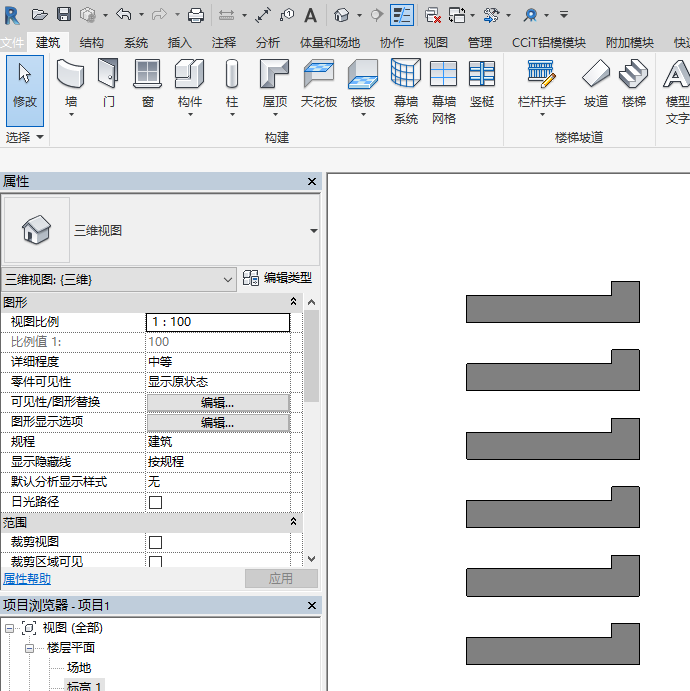Toggle the 裁剪区域可见 checkbox
Image resolution: width=690 pixels, height=691 pixels.
[x=156, y=561]
